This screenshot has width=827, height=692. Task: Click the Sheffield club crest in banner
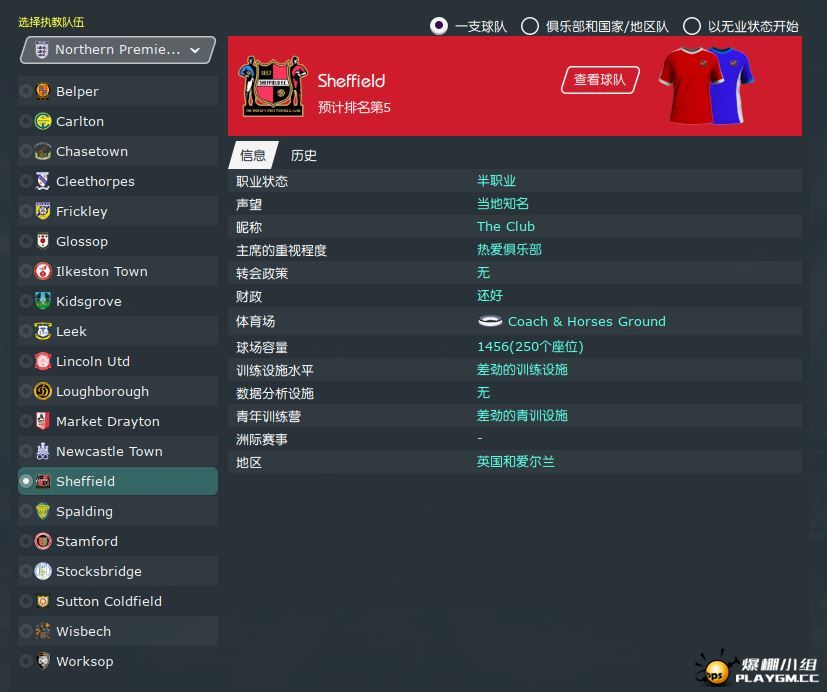point(273,86)
